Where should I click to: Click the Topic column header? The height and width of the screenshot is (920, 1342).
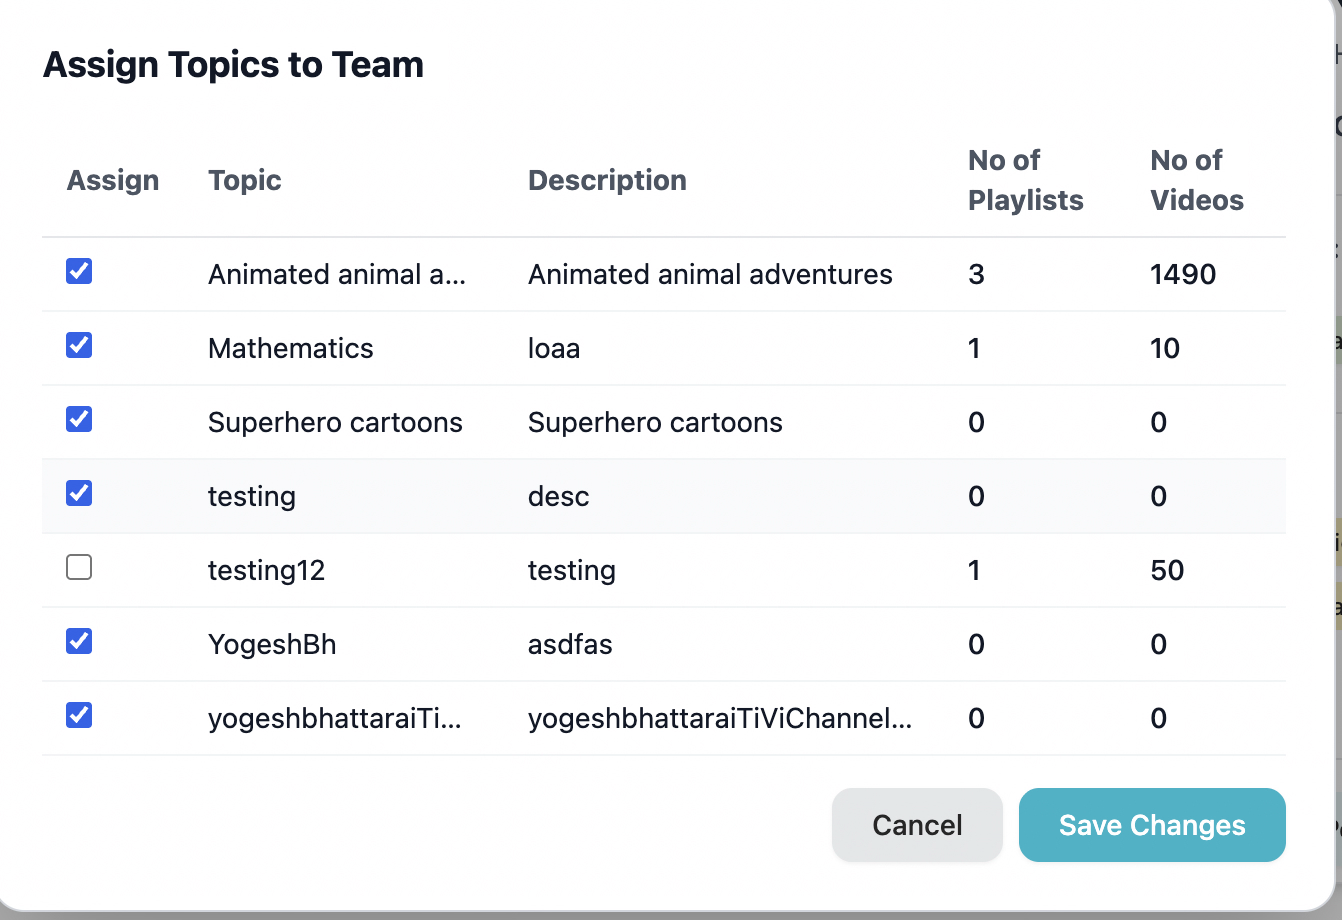click(245, 180)
